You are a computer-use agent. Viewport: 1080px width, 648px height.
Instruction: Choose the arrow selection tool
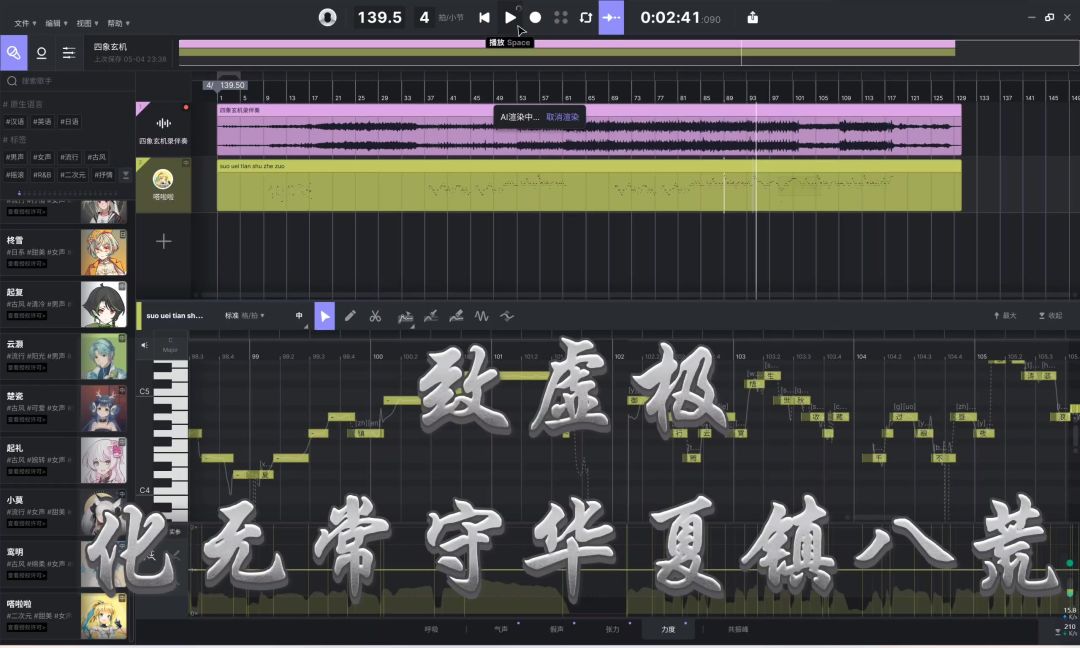coord(324,316)
